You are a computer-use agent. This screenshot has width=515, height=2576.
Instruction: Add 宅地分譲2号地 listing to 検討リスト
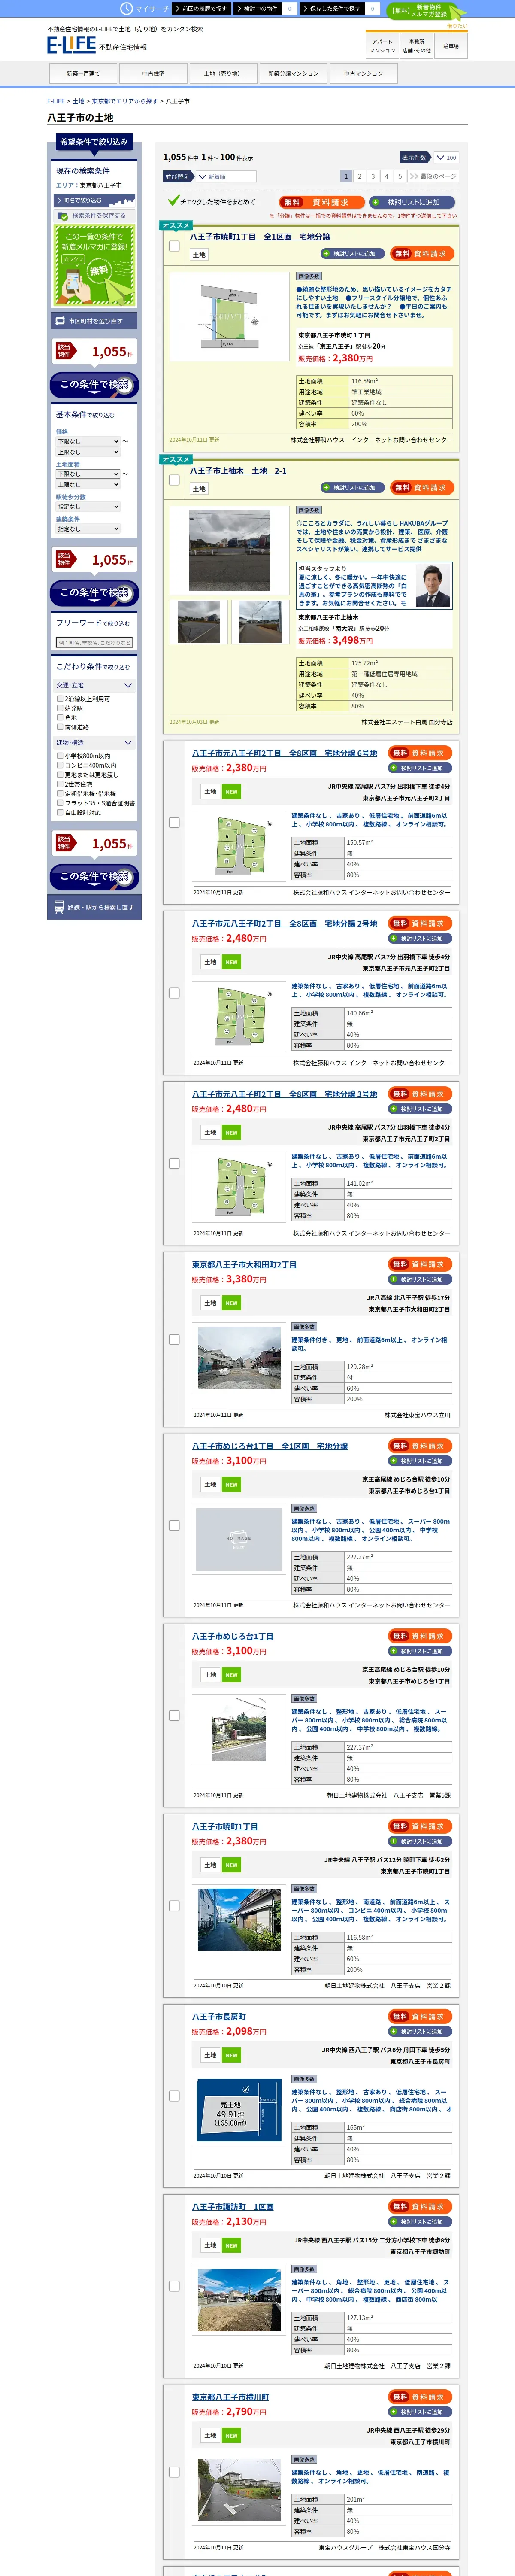pyautogui.click(x=420, y=938)
